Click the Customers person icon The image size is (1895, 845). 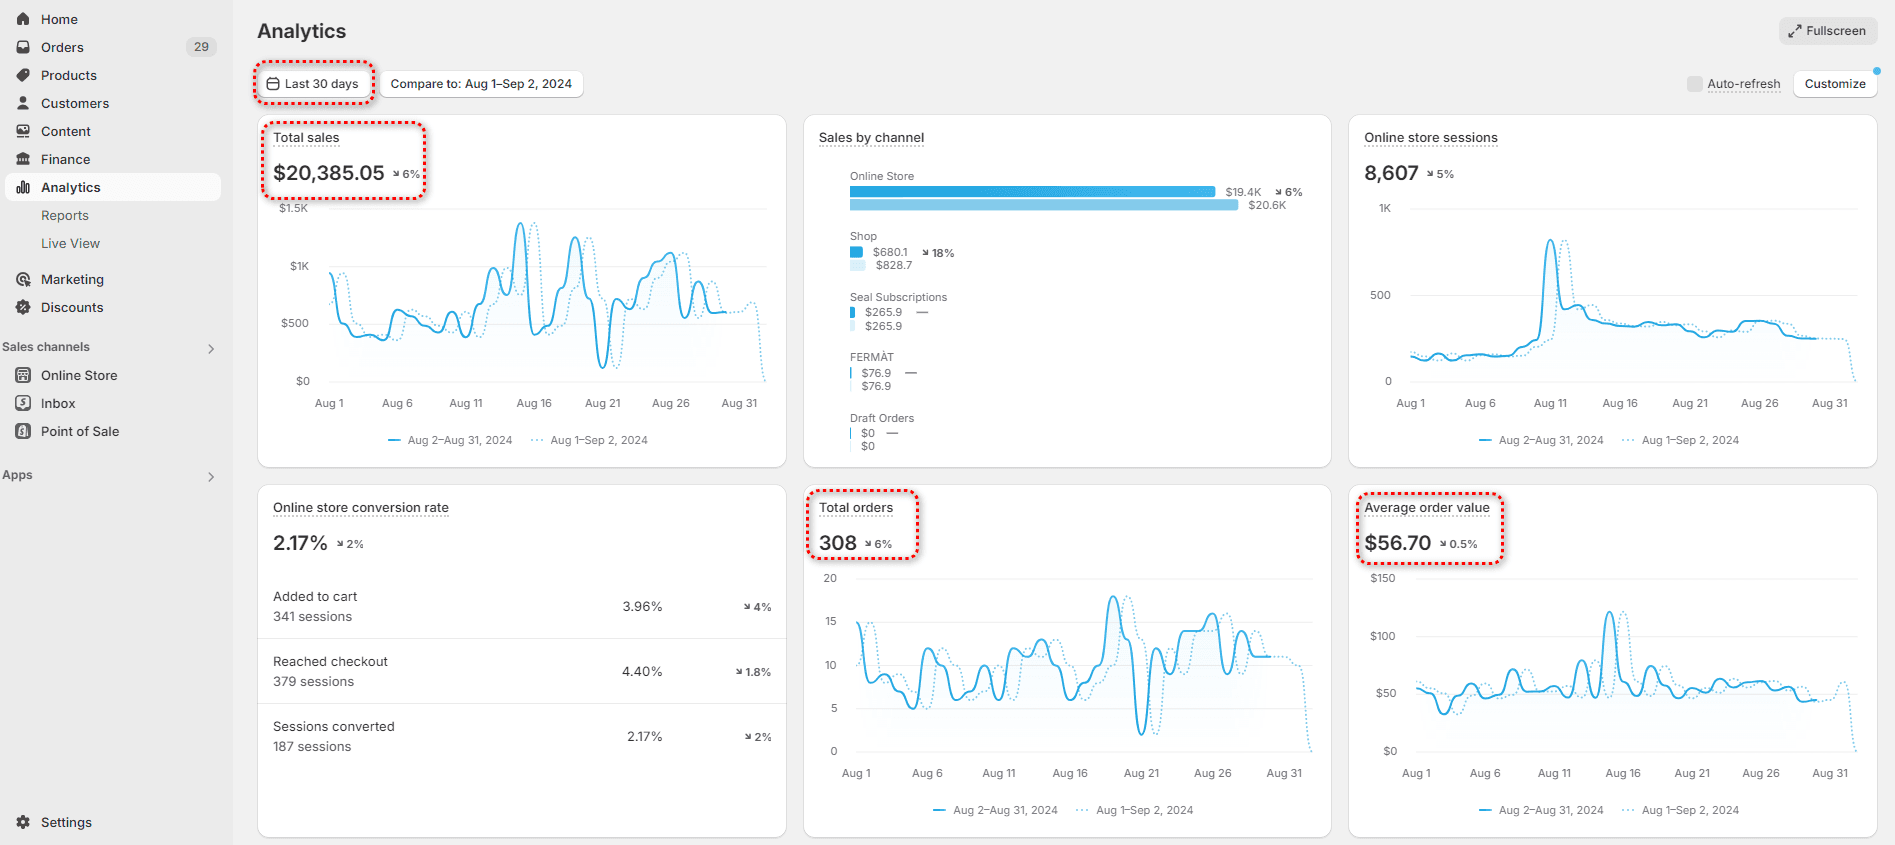pos(23,103)
